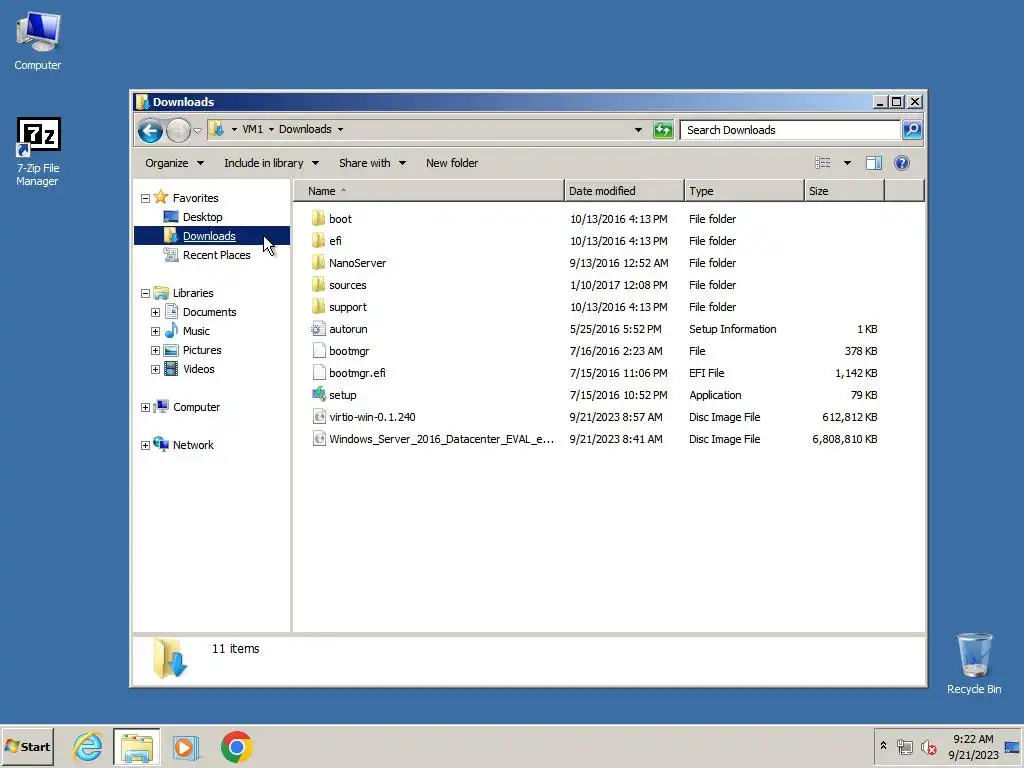The image size is (1024, 768).
Task: Select the autorun setup information file icon
Action: (x=318, y=328)
